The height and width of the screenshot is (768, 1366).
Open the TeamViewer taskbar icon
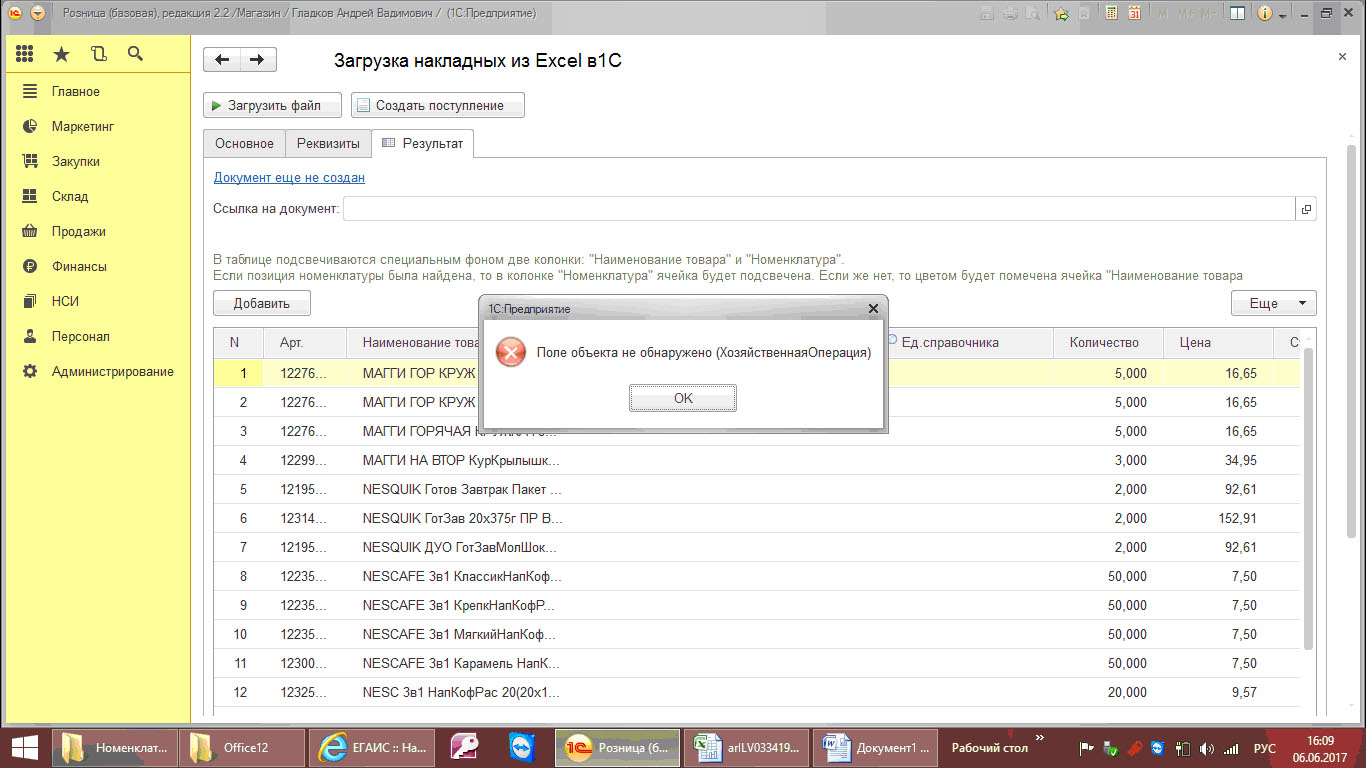click(523, 747)
